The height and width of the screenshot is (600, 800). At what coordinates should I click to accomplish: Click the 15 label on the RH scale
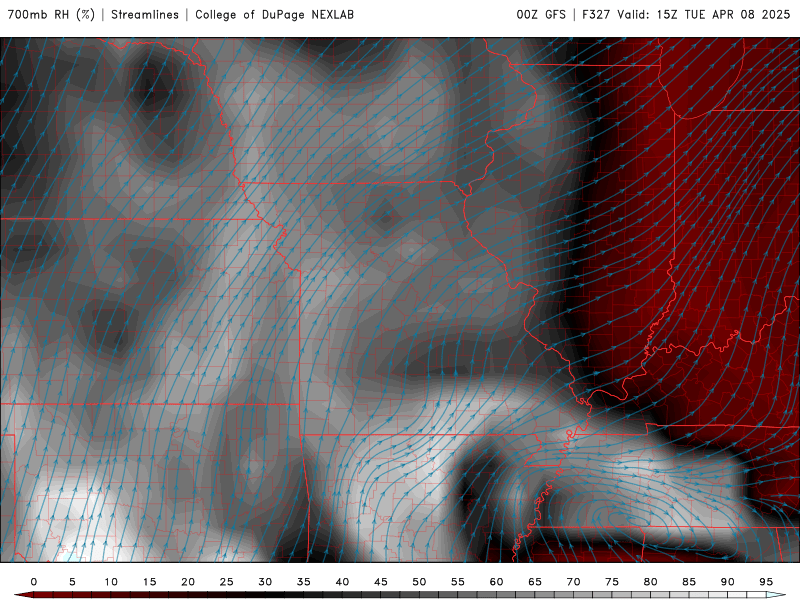(x=149, y=582)
